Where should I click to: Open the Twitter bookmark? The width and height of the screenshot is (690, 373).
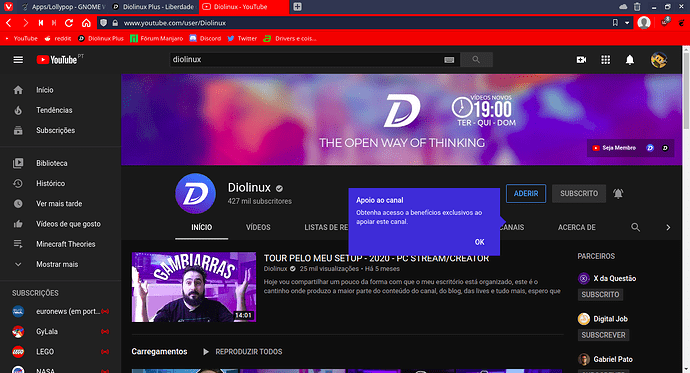click(x=242, y=38)
